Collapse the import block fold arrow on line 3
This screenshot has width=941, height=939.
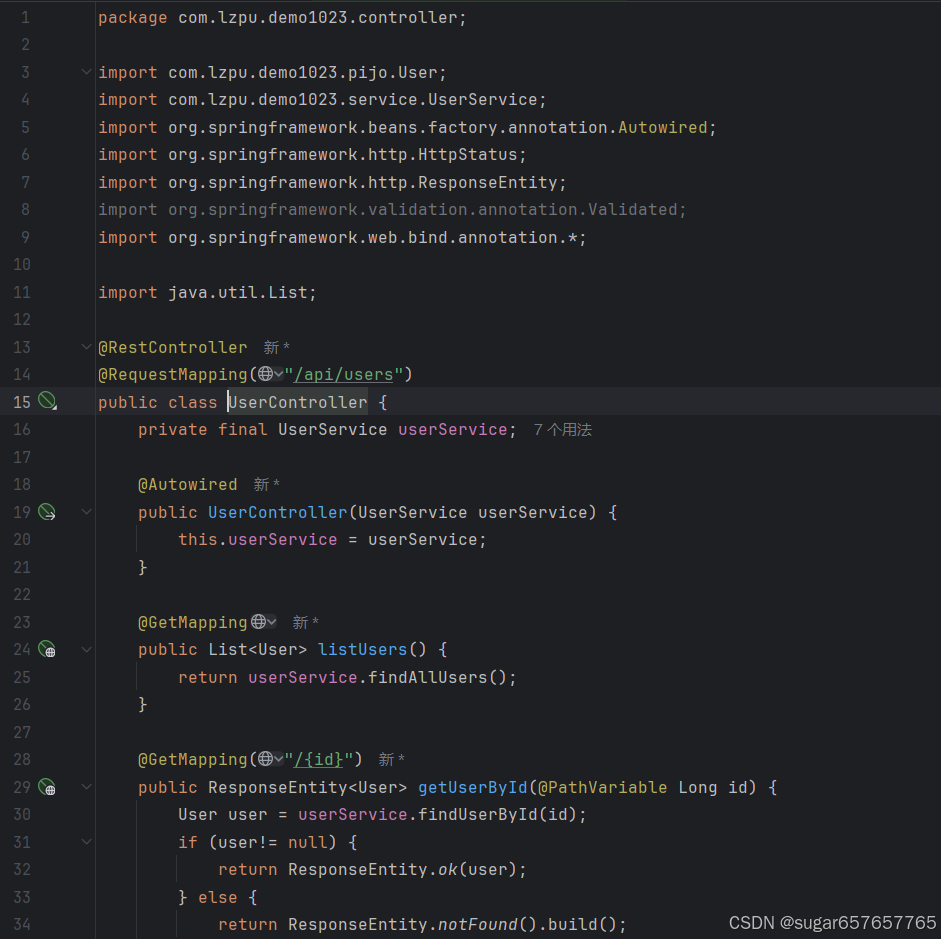tap(86, 72)
